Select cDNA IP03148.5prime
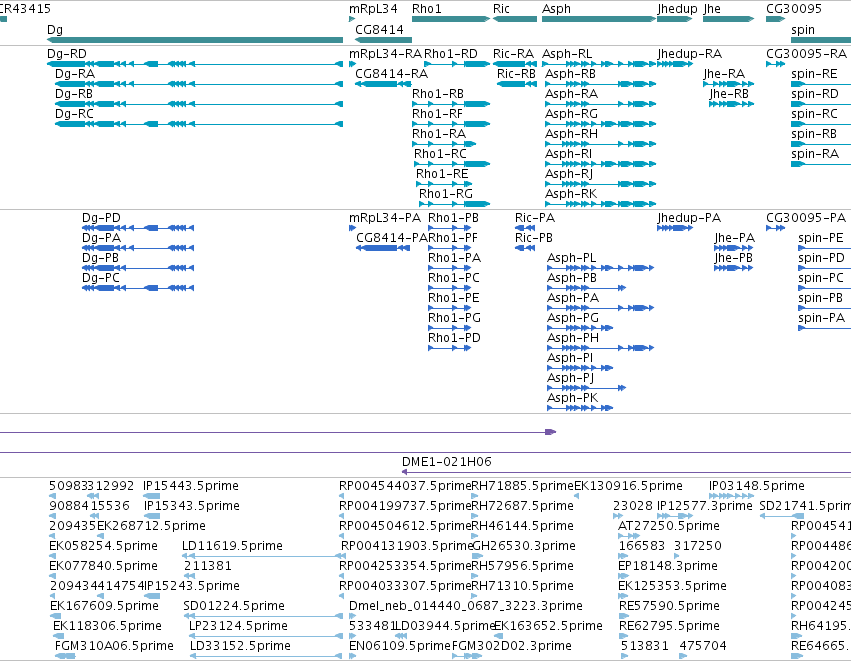The image size is (851, 661). (731, 496)
